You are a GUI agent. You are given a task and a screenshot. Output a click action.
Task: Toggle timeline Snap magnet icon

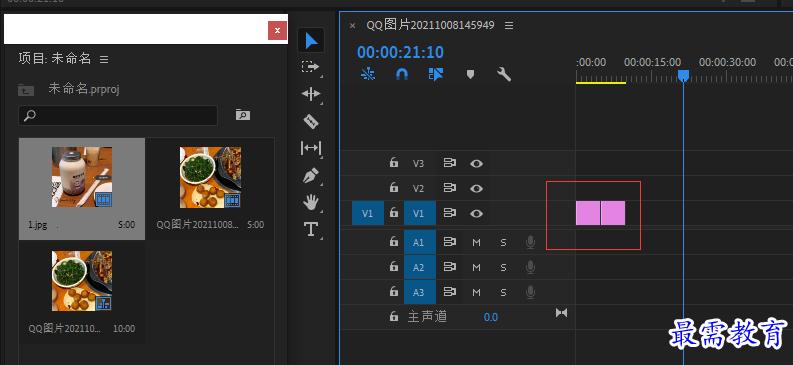[x=402, y=74]
